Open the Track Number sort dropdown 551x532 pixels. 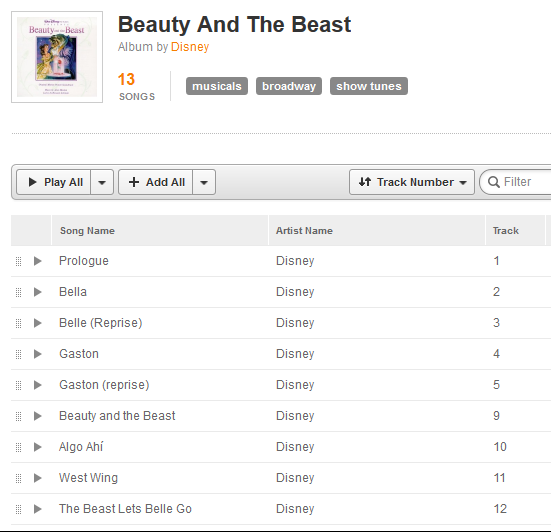(x=412, y=182)
